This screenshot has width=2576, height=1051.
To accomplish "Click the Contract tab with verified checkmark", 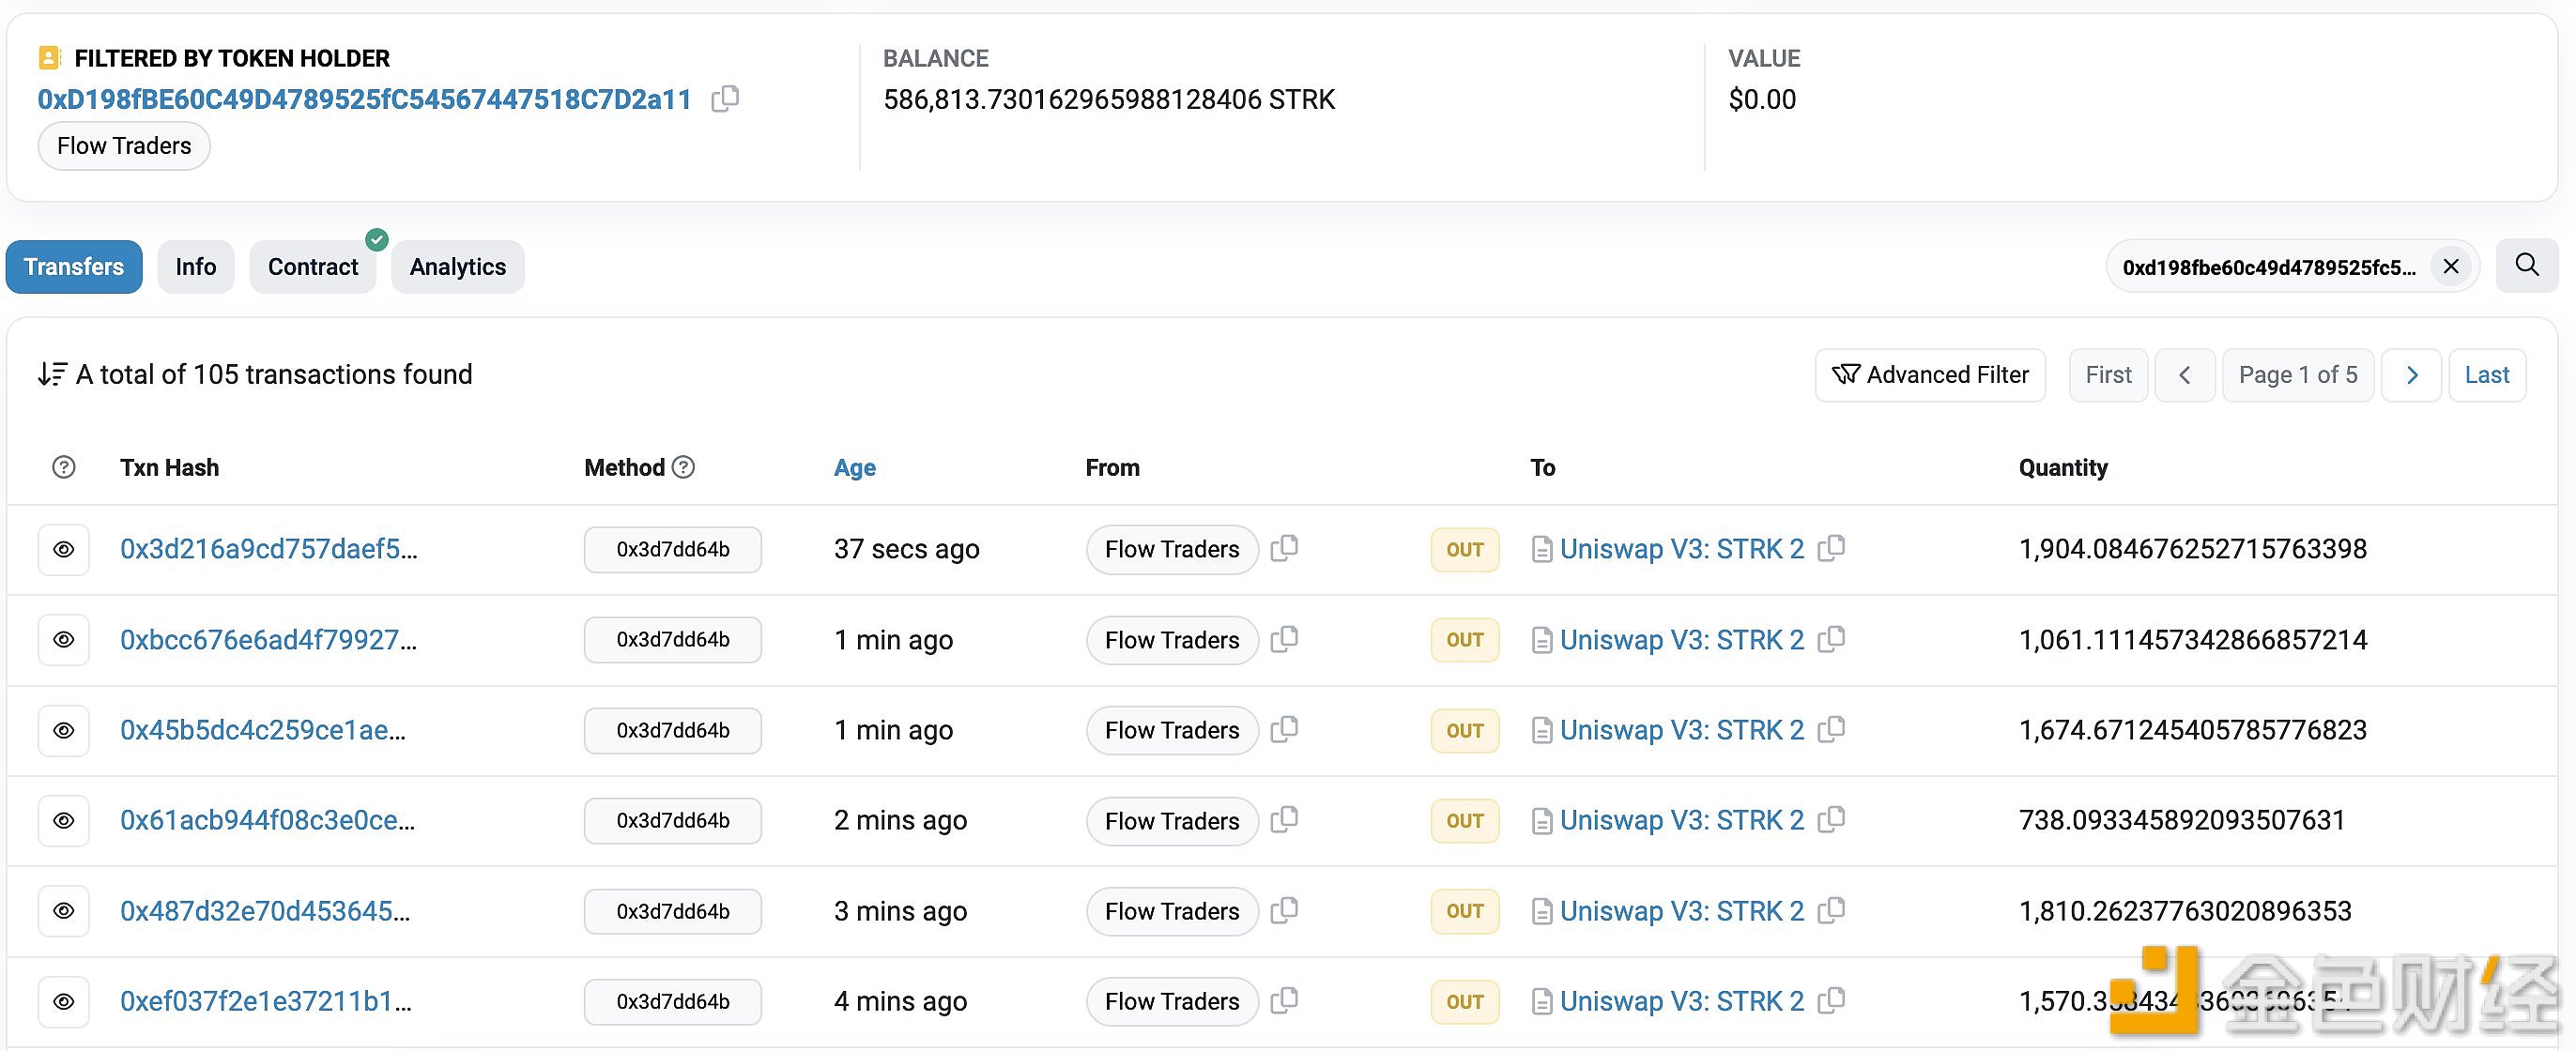I will tap(314, 265).
